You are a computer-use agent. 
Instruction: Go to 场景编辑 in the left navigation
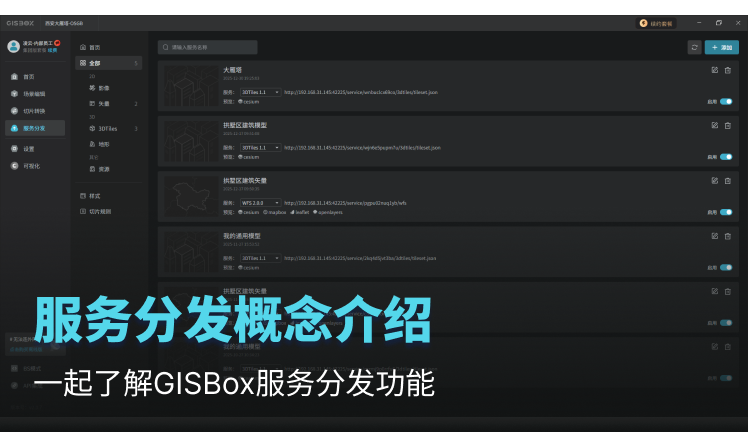pyautogui.click(x=34, y=93)
